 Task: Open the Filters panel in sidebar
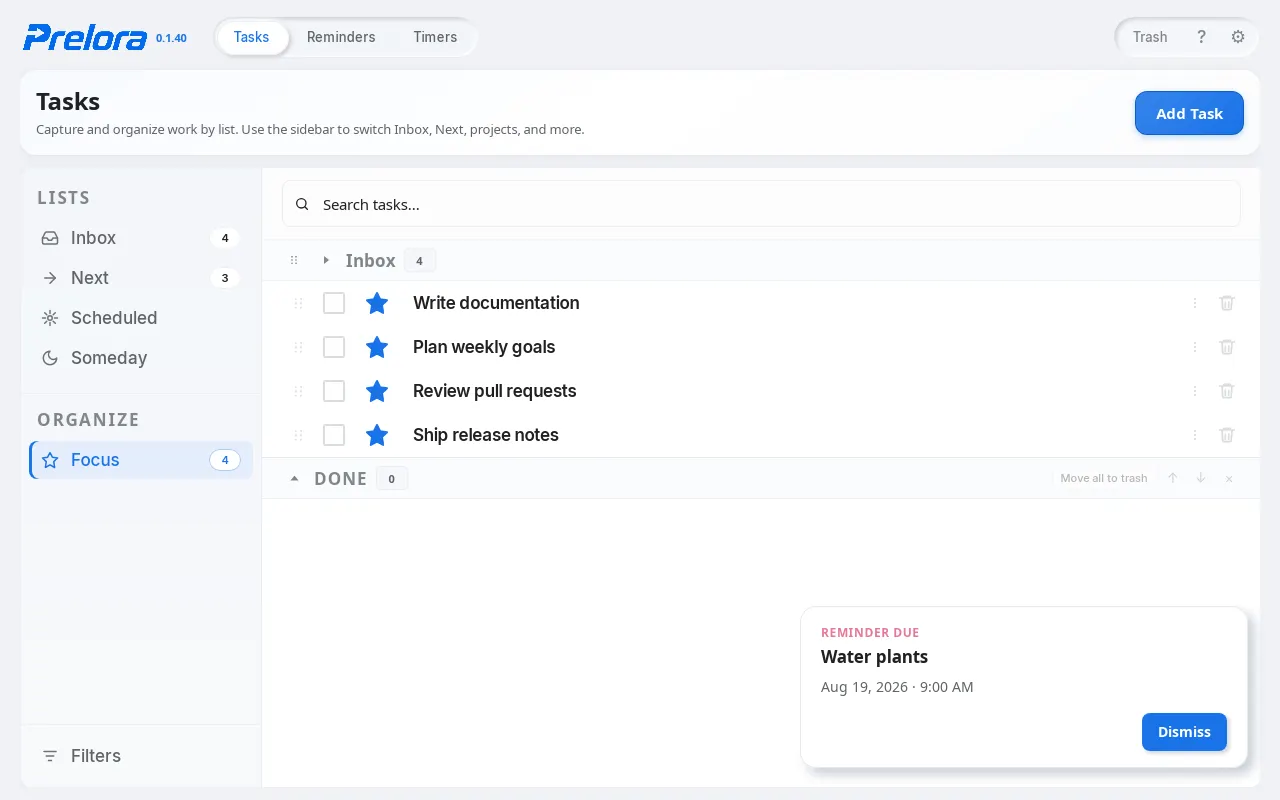[x=141, y=756]
